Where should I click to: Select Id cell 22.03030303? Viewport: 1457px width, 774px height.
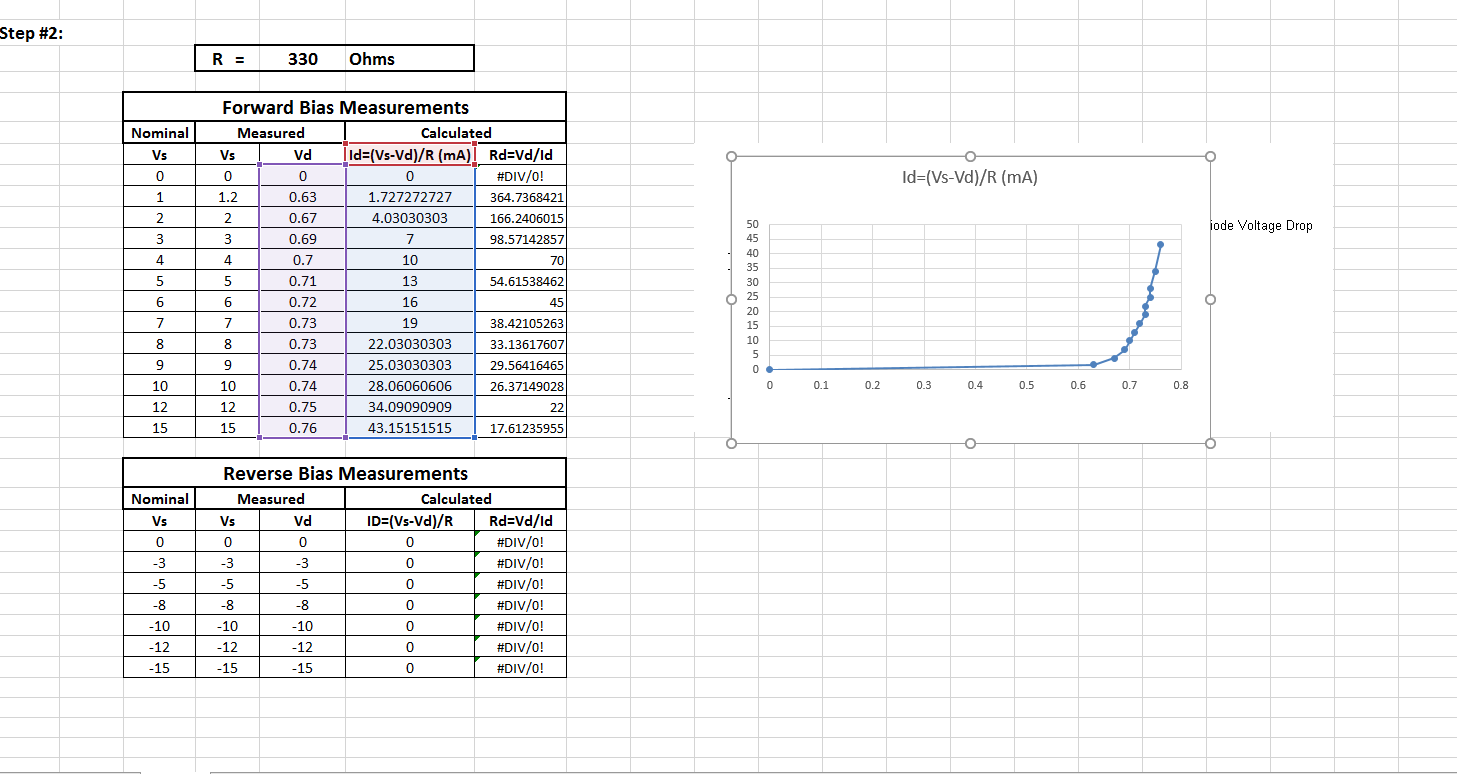point(410,344)
